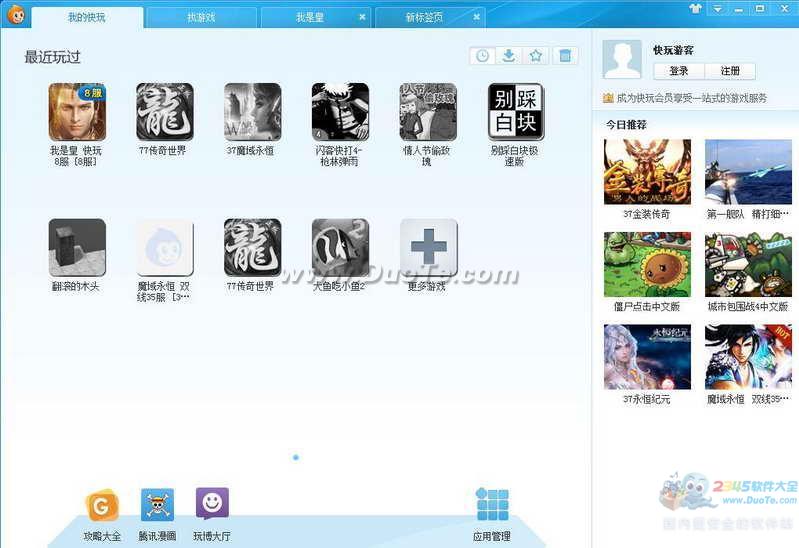
Task: Launch 腾讯漫画 comics app
Action: point(157,505)
